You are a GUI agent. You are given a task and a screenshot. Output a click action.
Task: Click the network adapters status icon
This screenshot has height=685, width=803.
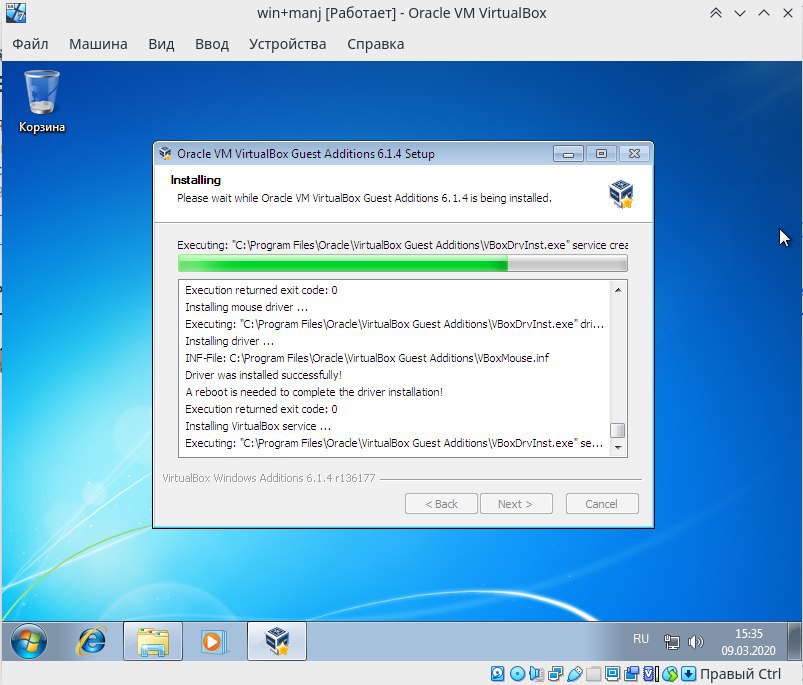[x=555, y=674]
